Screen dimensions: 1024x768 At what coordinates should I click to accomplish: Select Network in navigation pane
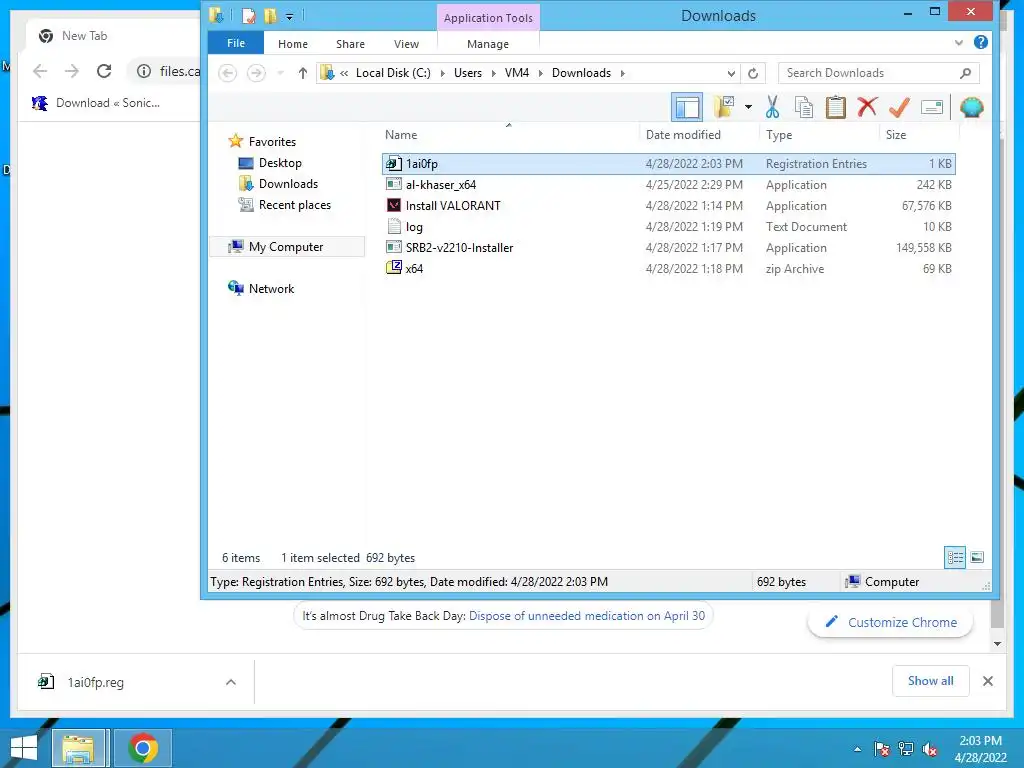point(261,289)
